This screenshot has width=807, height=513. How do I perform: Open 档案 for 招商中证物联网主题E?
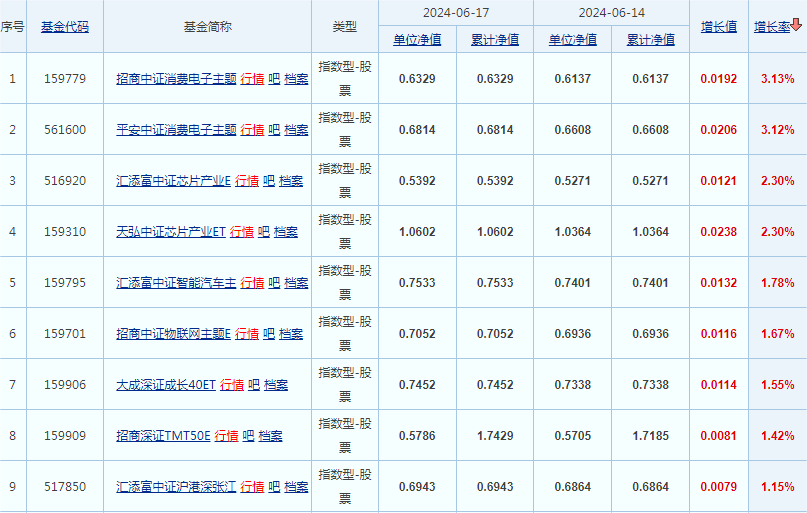tap(291, 333)
